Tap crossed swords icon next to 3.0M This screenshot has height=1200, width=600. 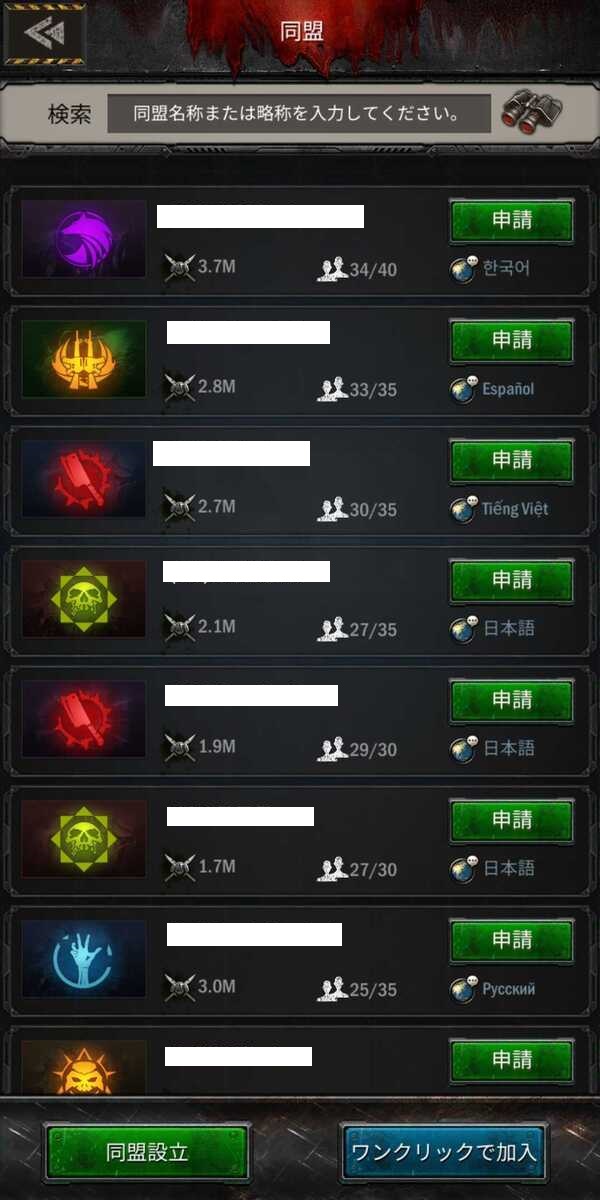179,988
